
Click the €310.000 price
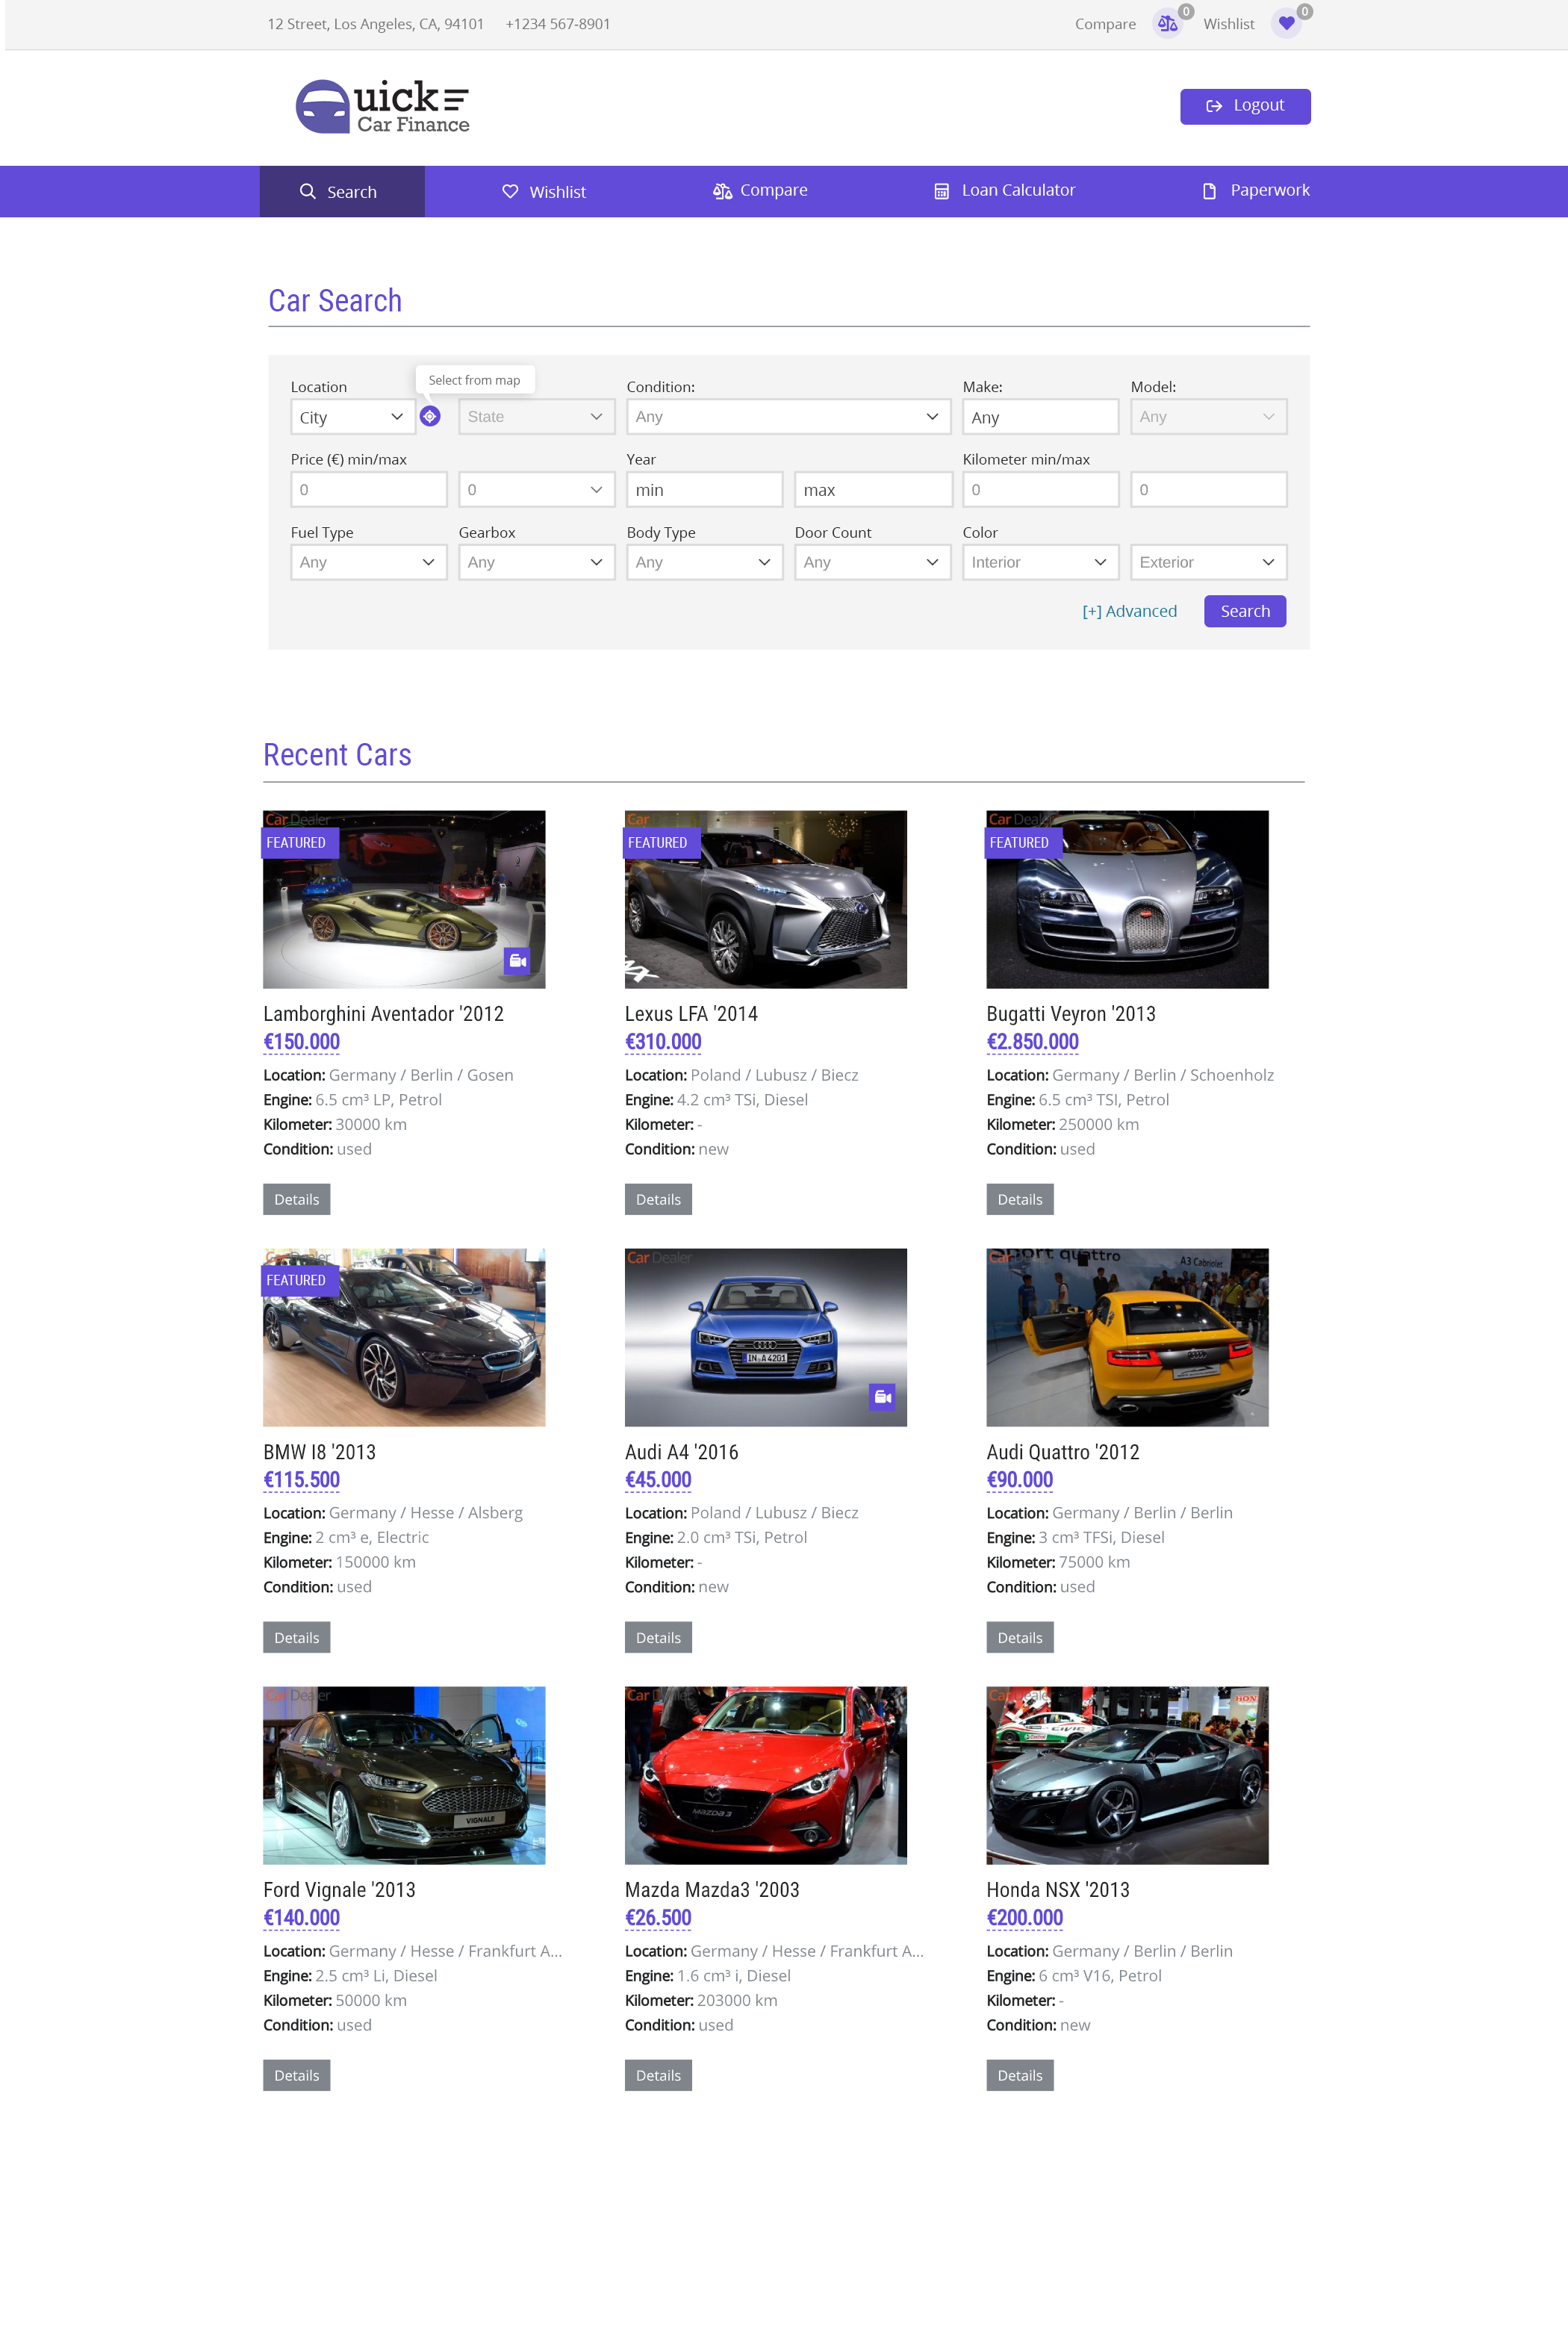pyautogui.click(x=663, y=1042)
